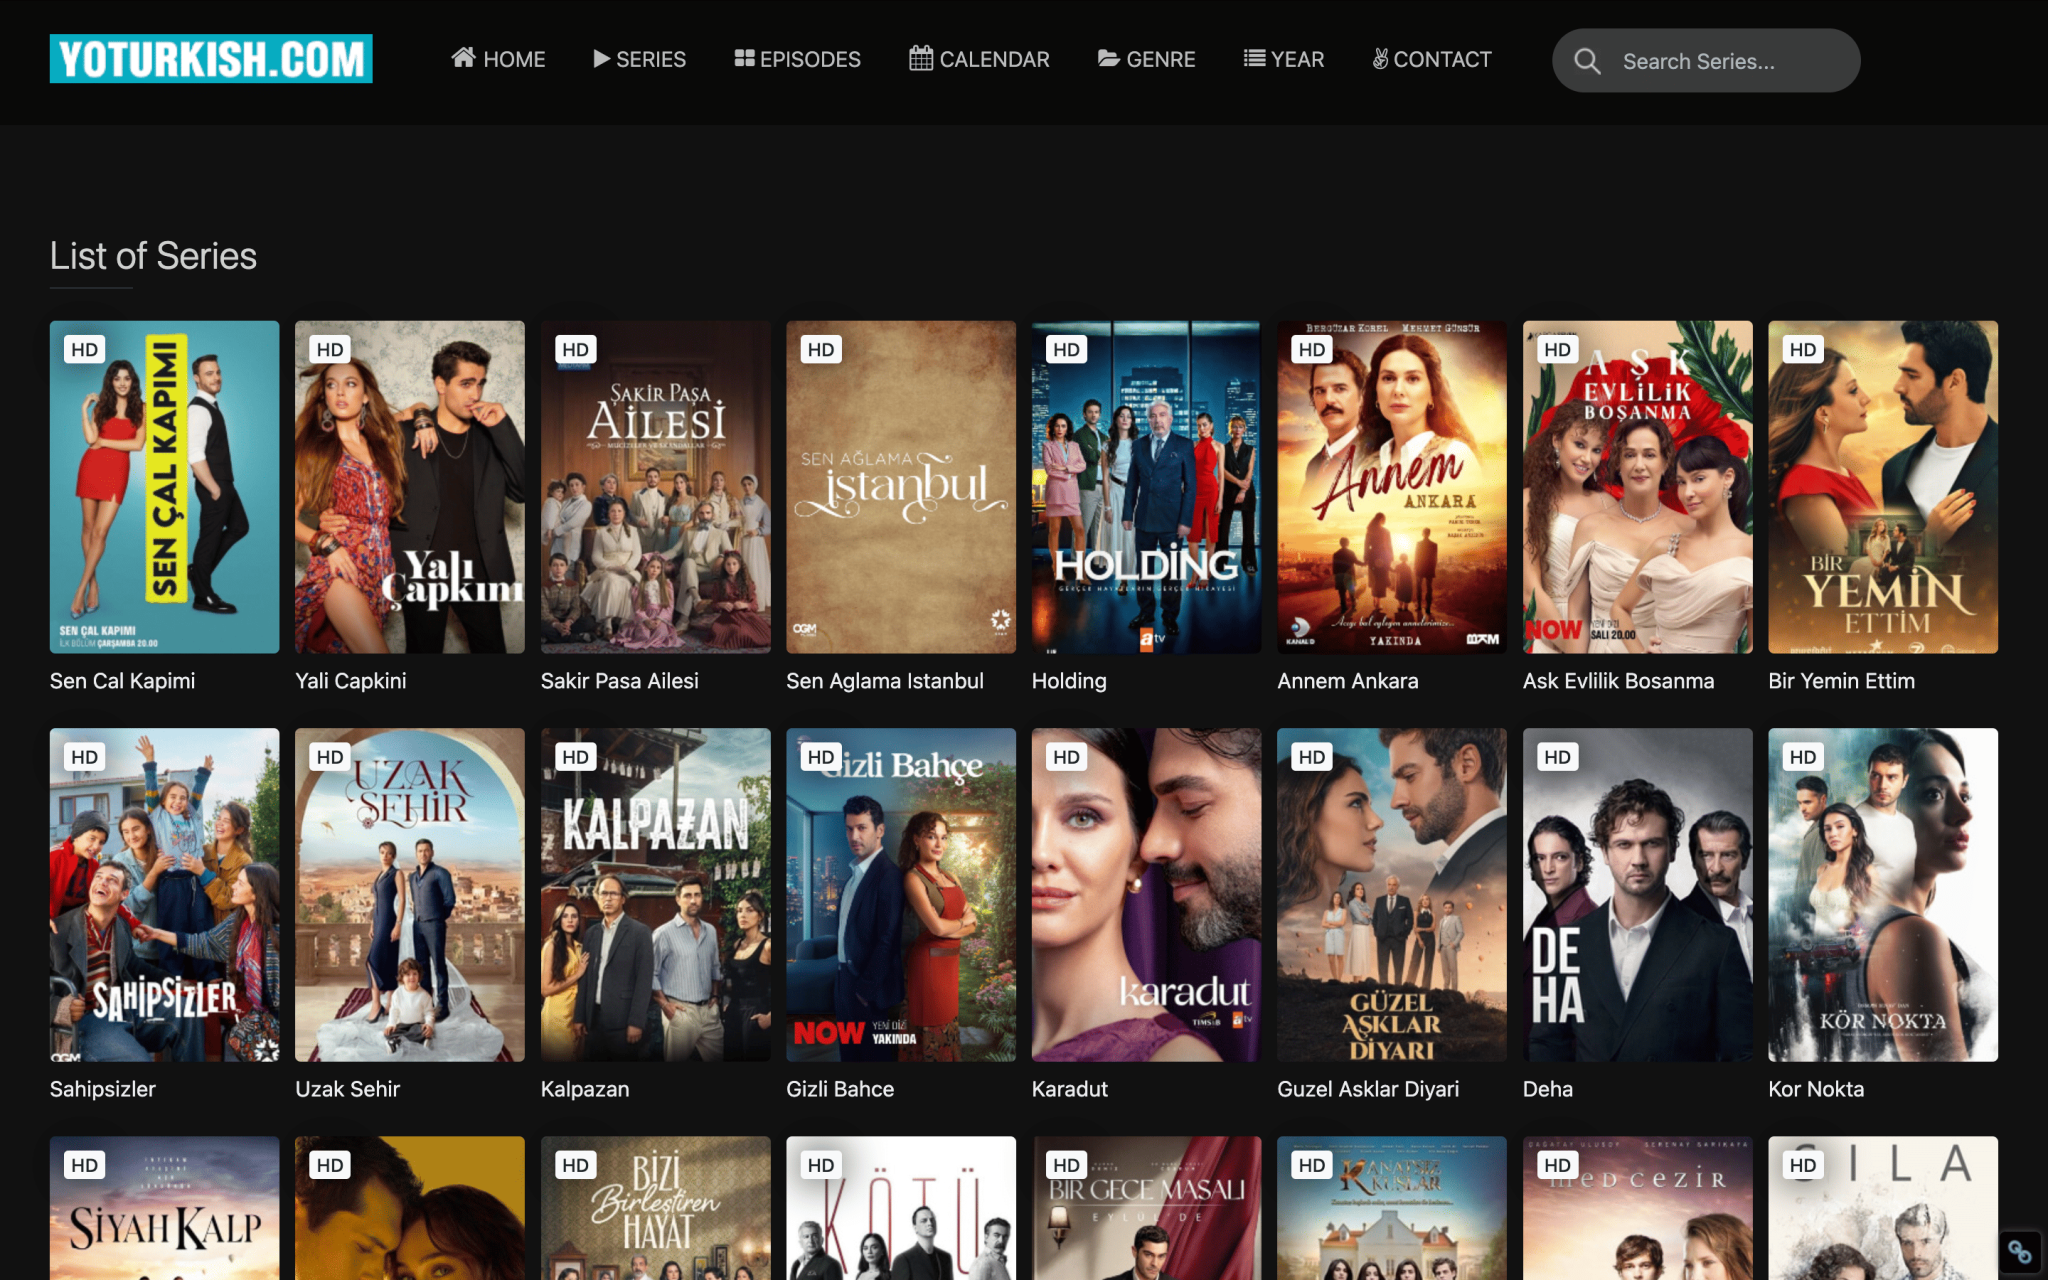This screenshot has height=1280, width=2048.
Task: Click the play icon beside SERIES
Action: click(601, 59)
